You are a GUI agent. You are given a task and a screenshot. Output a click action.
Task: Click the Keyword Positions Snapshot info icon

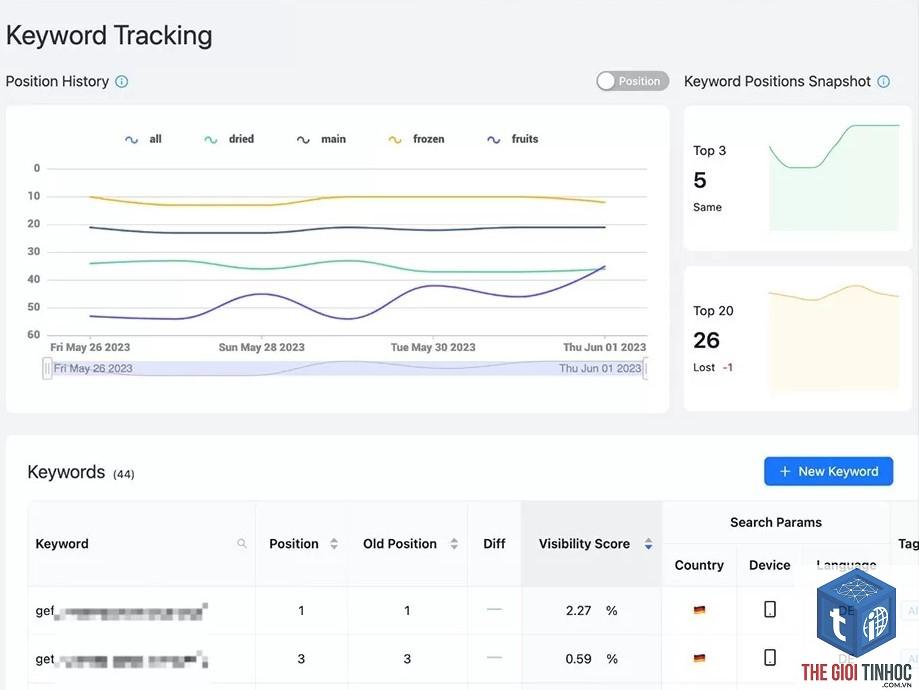(883, 81)
